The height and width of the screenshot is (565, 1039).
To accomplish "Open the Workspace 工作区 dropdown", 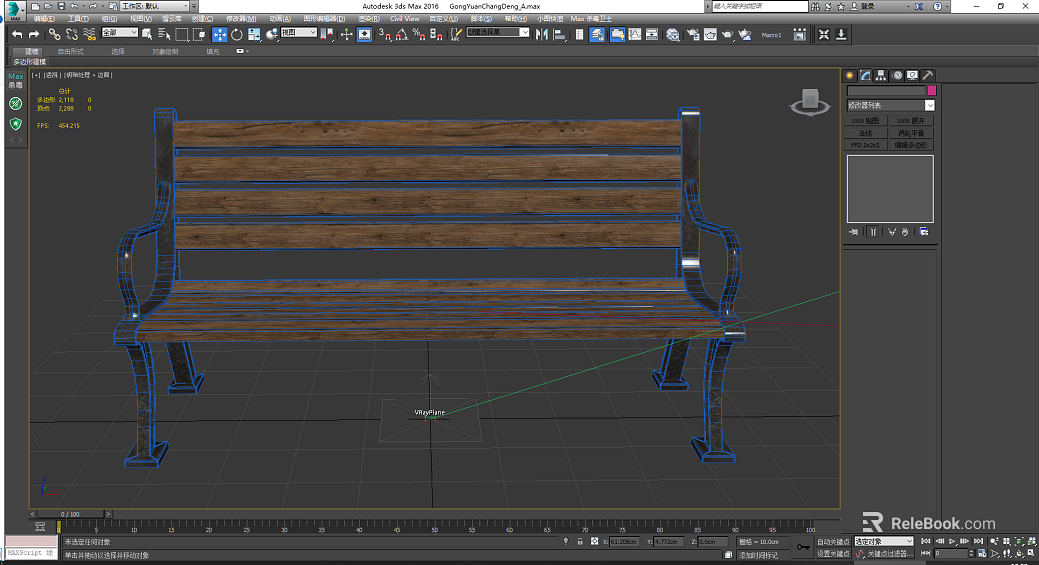I will pyautogui.click(x=154, y=6).
